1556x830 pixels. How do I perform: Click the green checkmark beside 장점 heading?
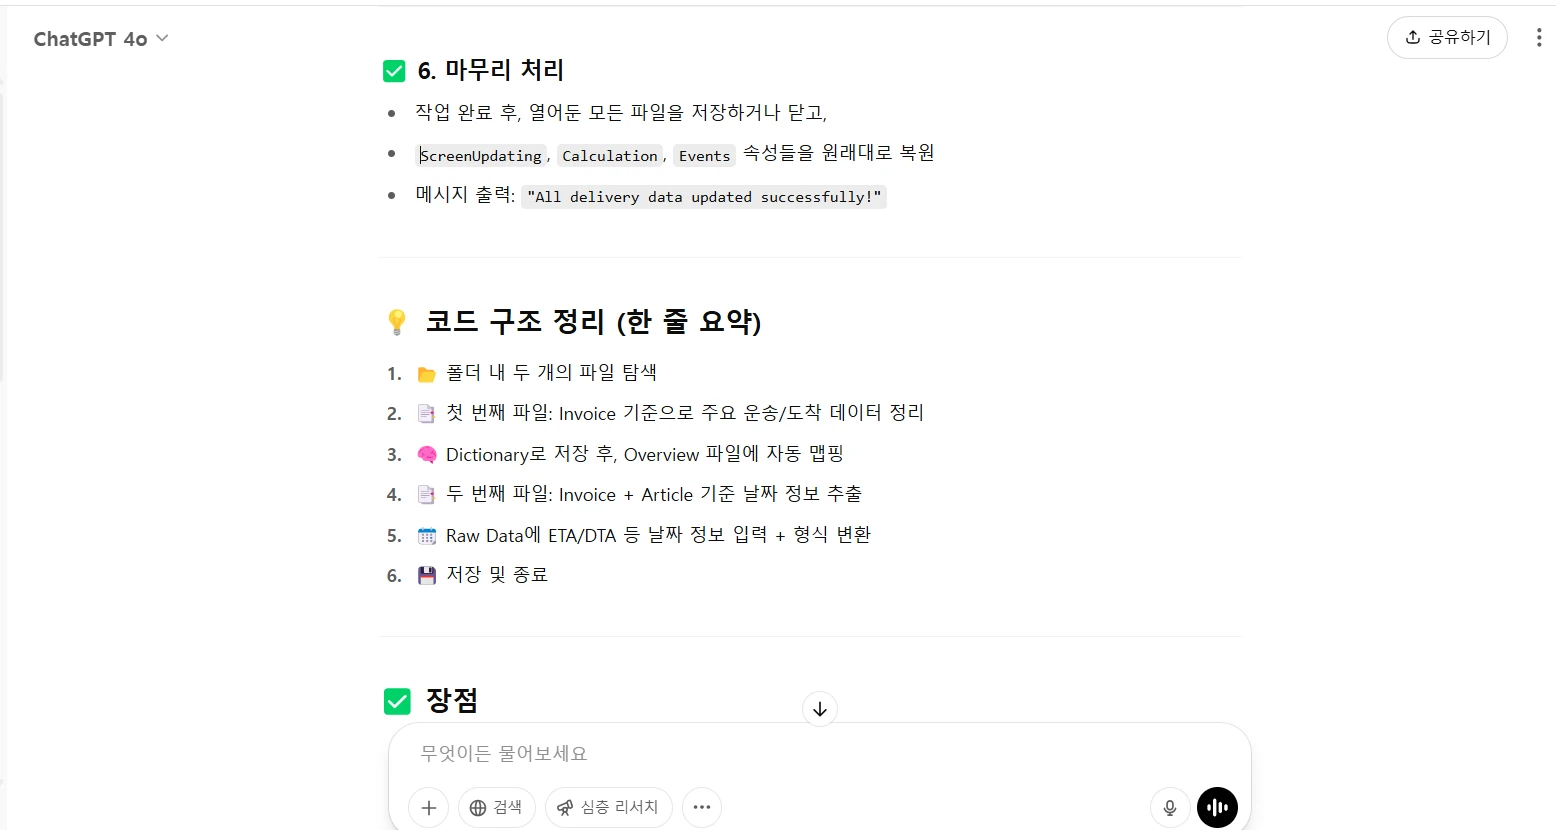pyautogui.click(x=397, y=701)
